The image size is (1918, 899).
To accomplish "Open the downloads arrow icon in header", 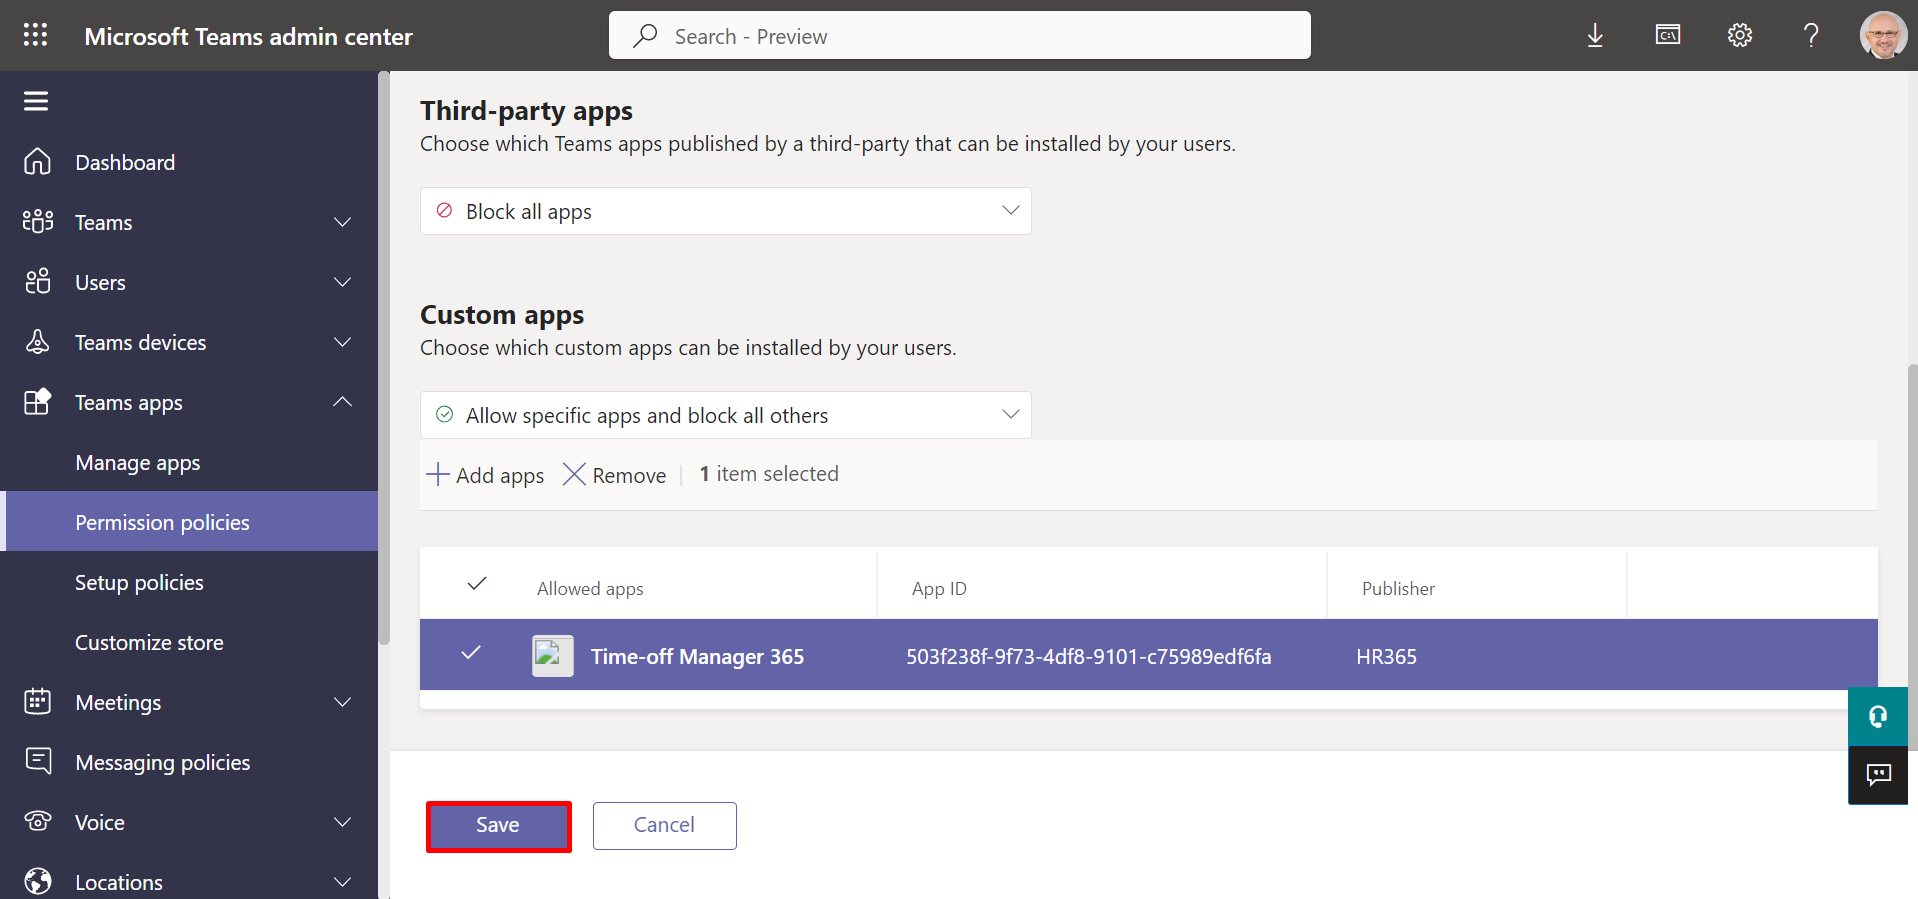I will coord(1595,36).
